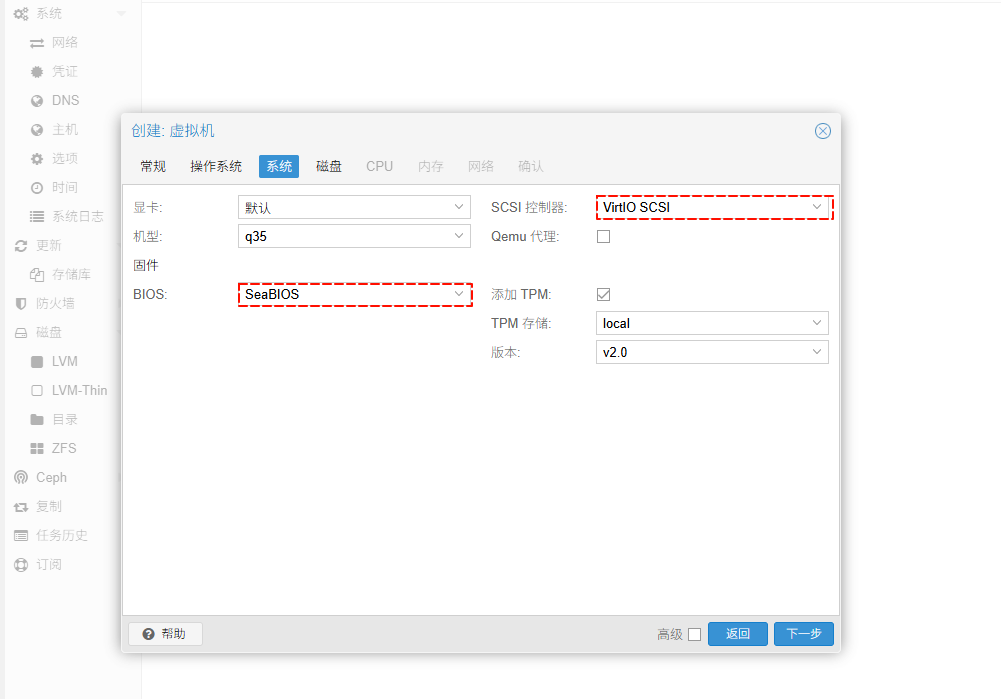The image size is (1001, 699).
Task: Open the Ceph icon in sidebar
Action: click(21, 478)
